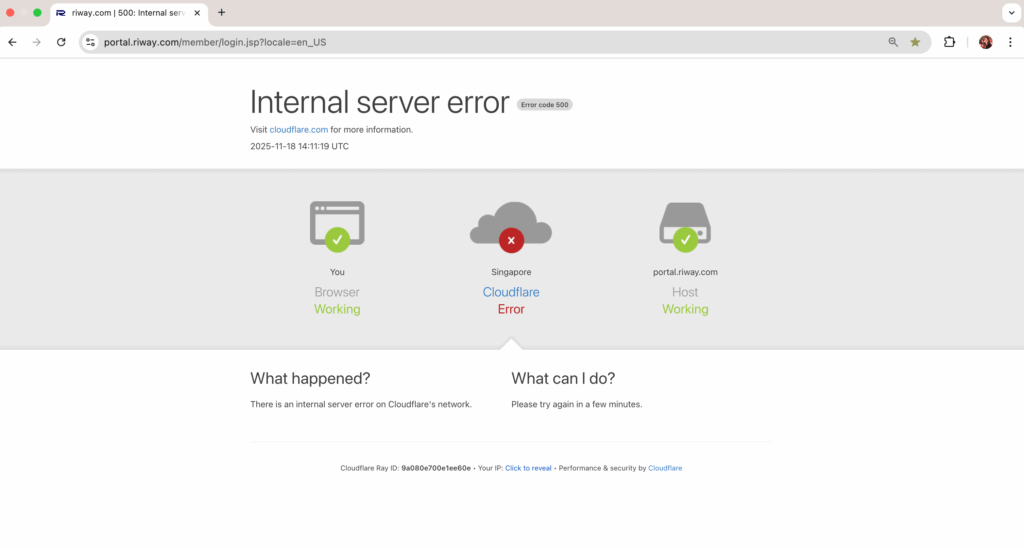The height and width of the screenshot is (548, 1024).
Task: Open the profile avatar menu
Action: pos(985,42)
